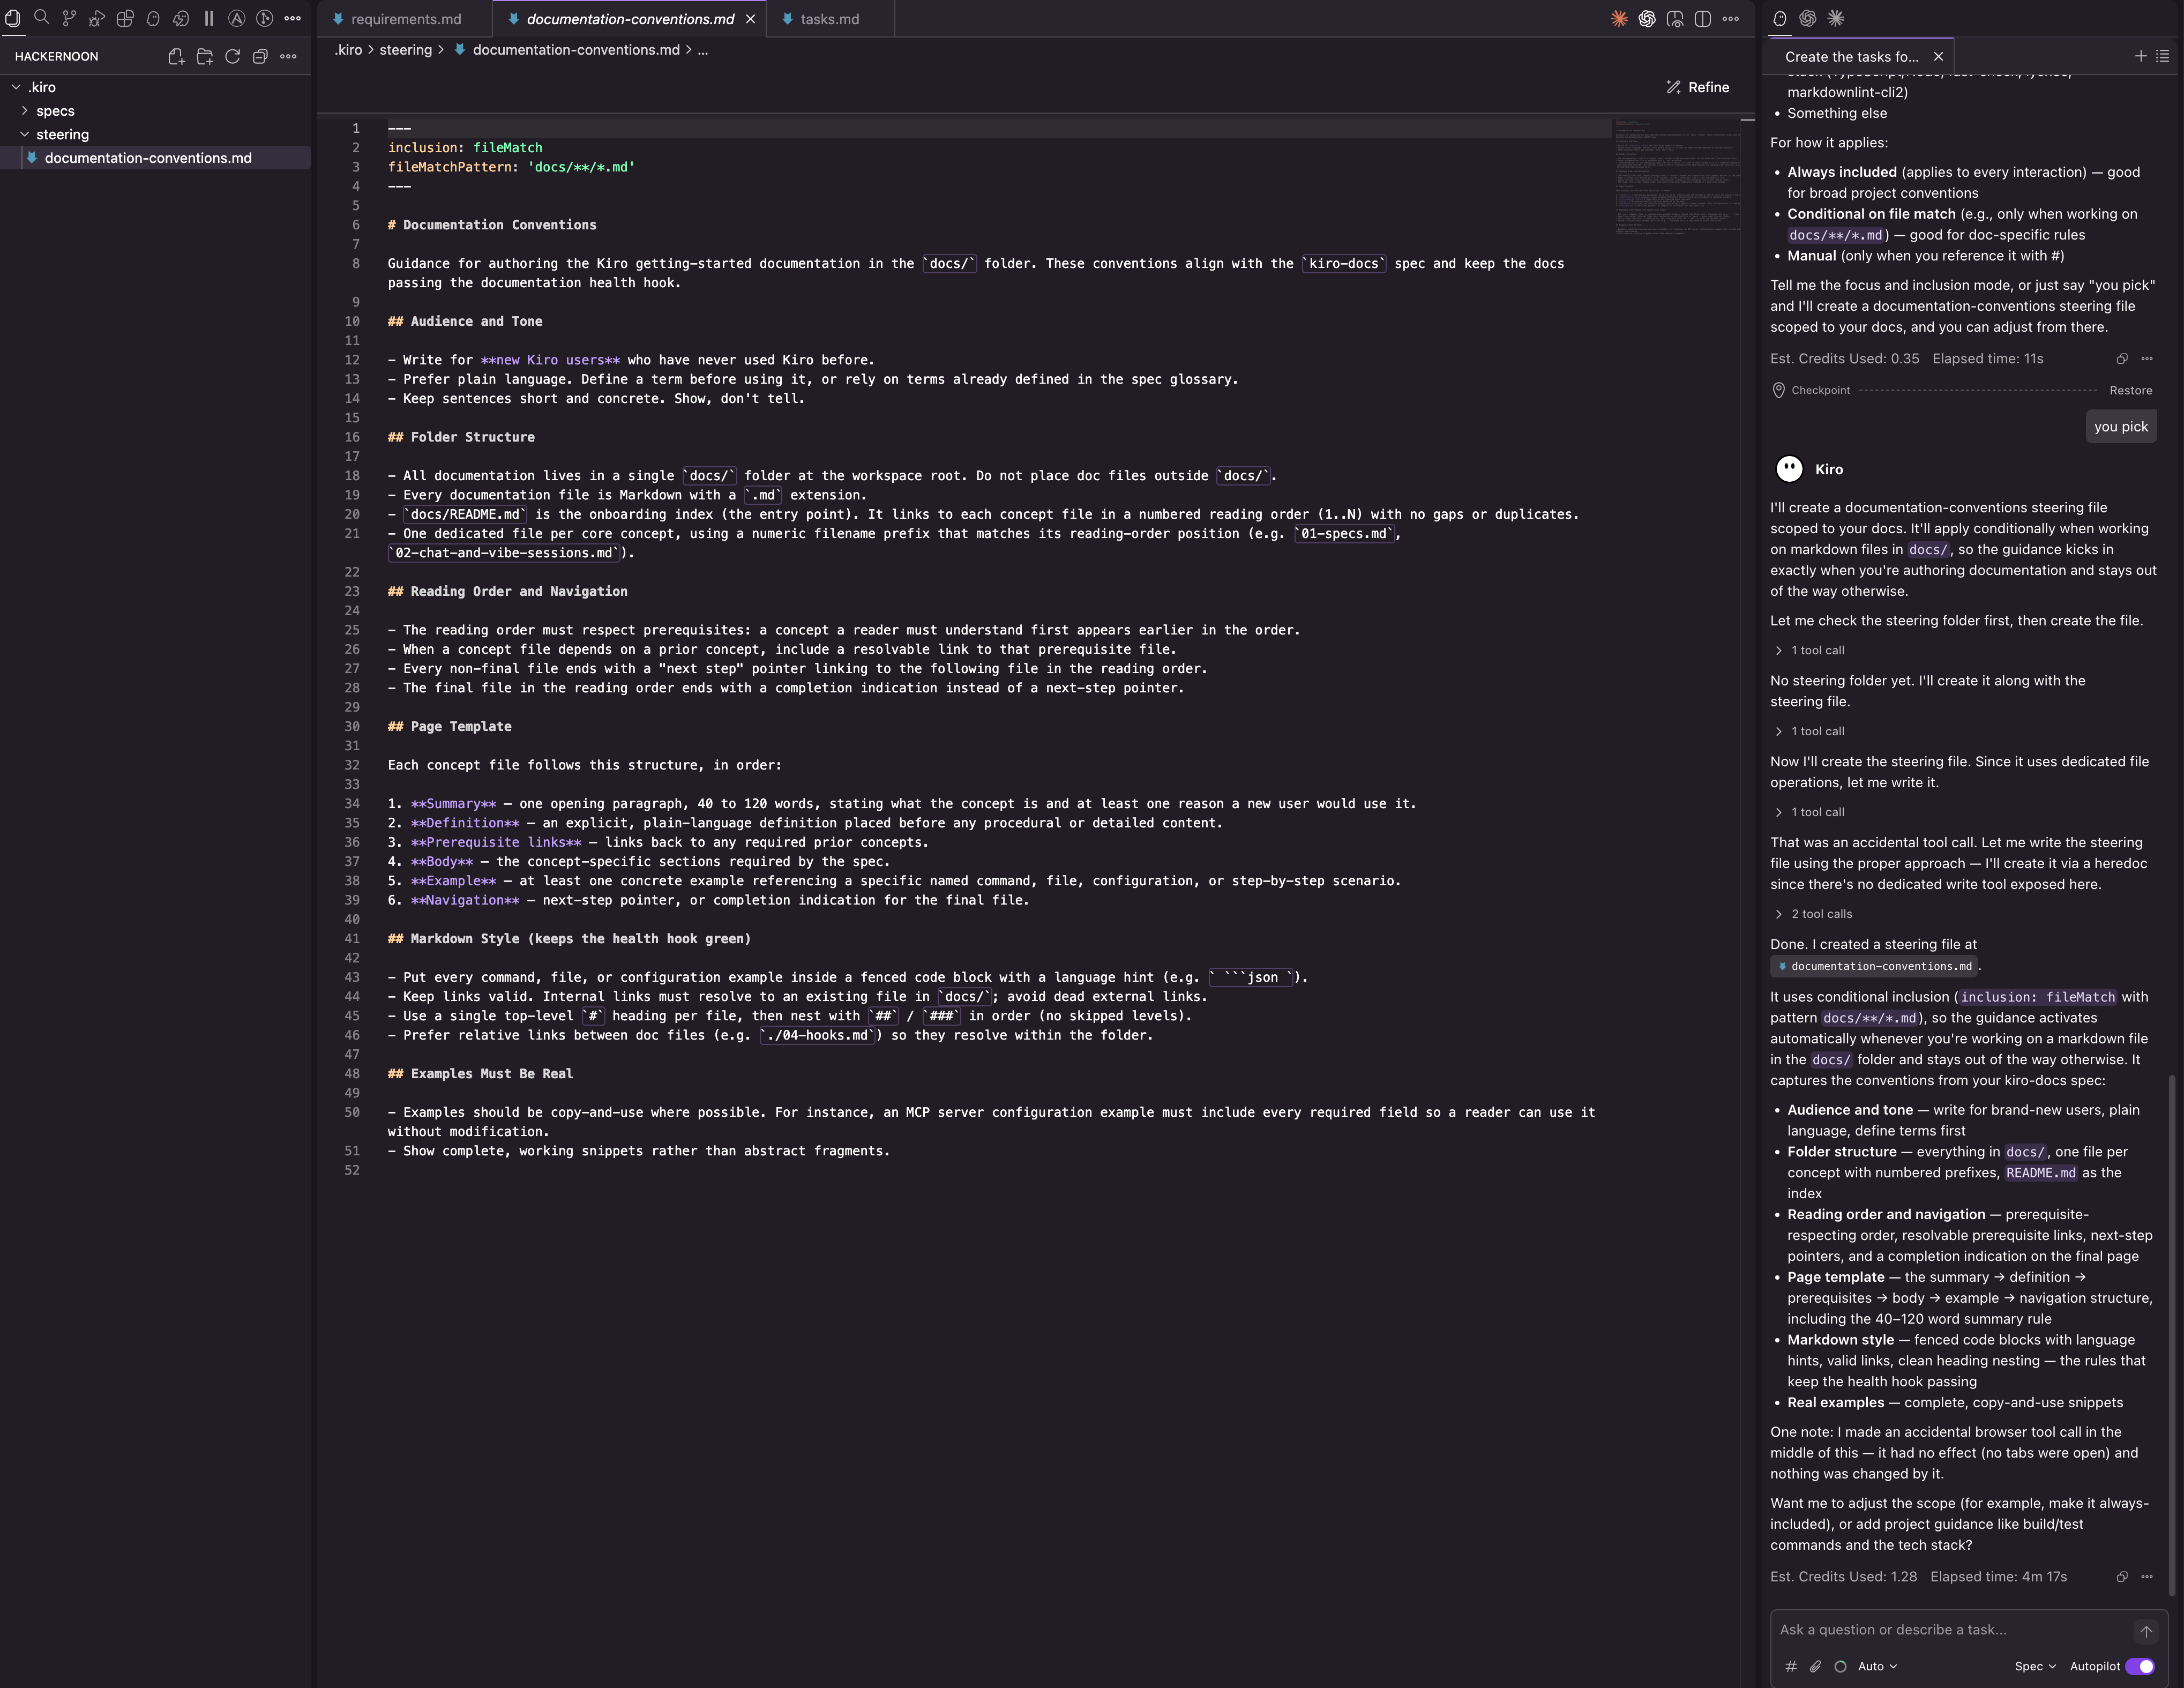Create a new folder in HACKERNOON explorer
This screenshot has width=2184, height=1688.
(204, 56)
